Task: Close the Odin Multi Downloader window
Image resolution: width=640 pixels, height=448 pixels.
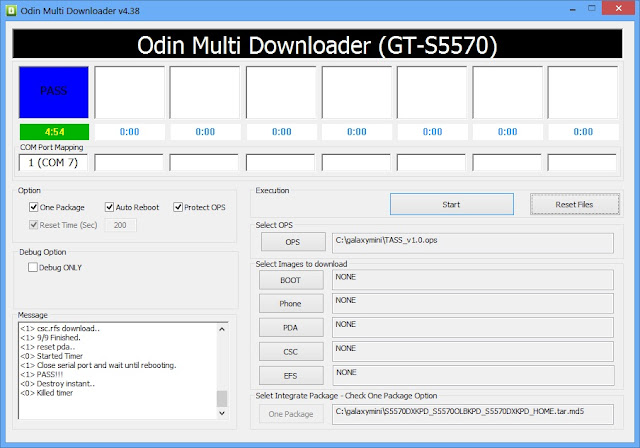Action: click(618, 9)
